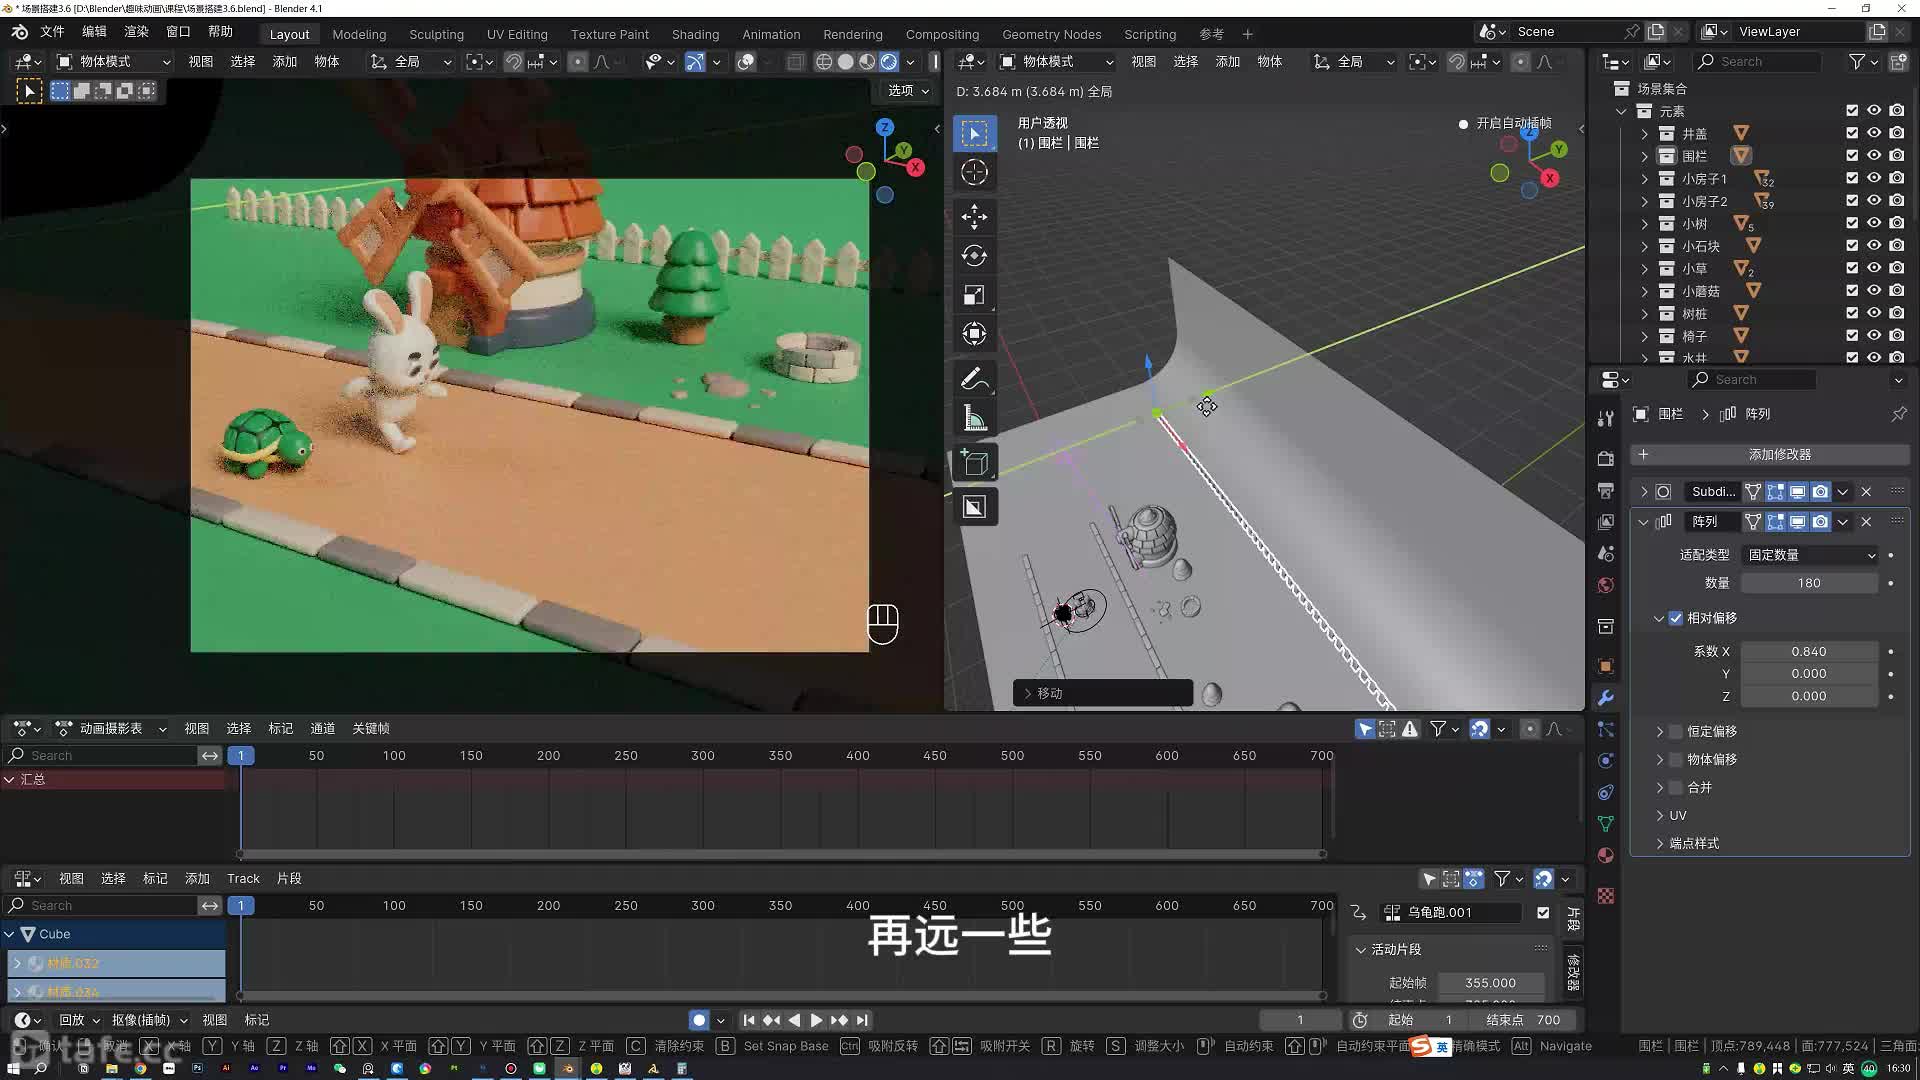Open the Render properties tab
Viewport: 1920px width, 1080px height.
(1605, 458)
